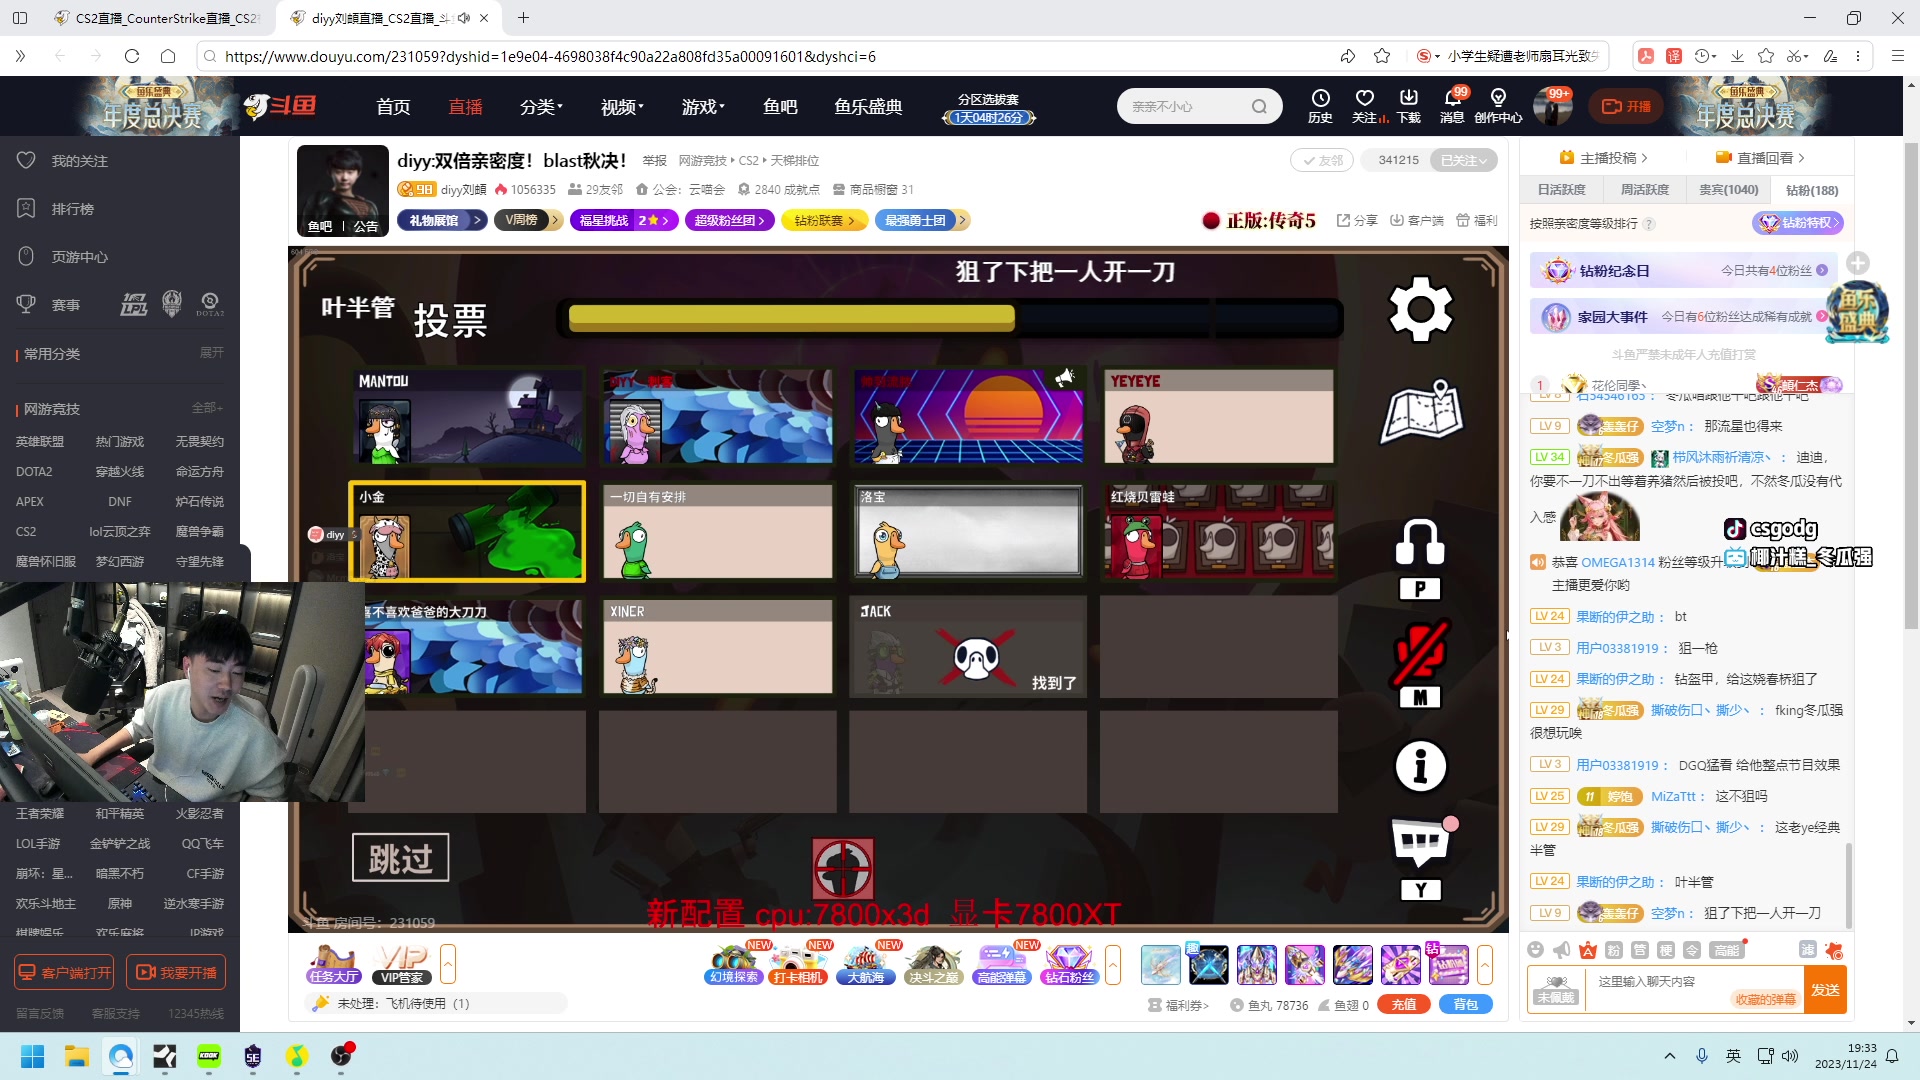Open the in-game info icon
The width and height of the screenshot is (1920, 1080).
(1420, 767)
